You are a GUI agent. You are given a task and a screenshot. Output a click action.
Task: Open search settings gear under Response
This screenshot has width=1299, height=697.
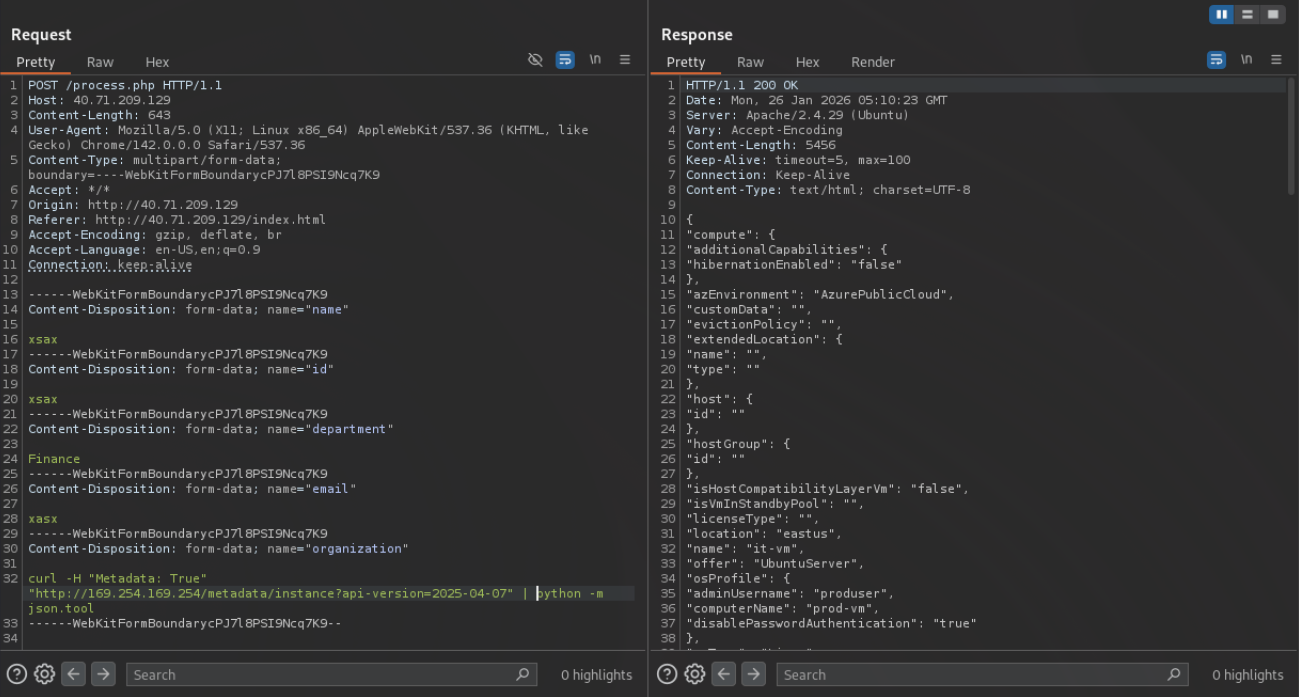[x=694, y=674]
